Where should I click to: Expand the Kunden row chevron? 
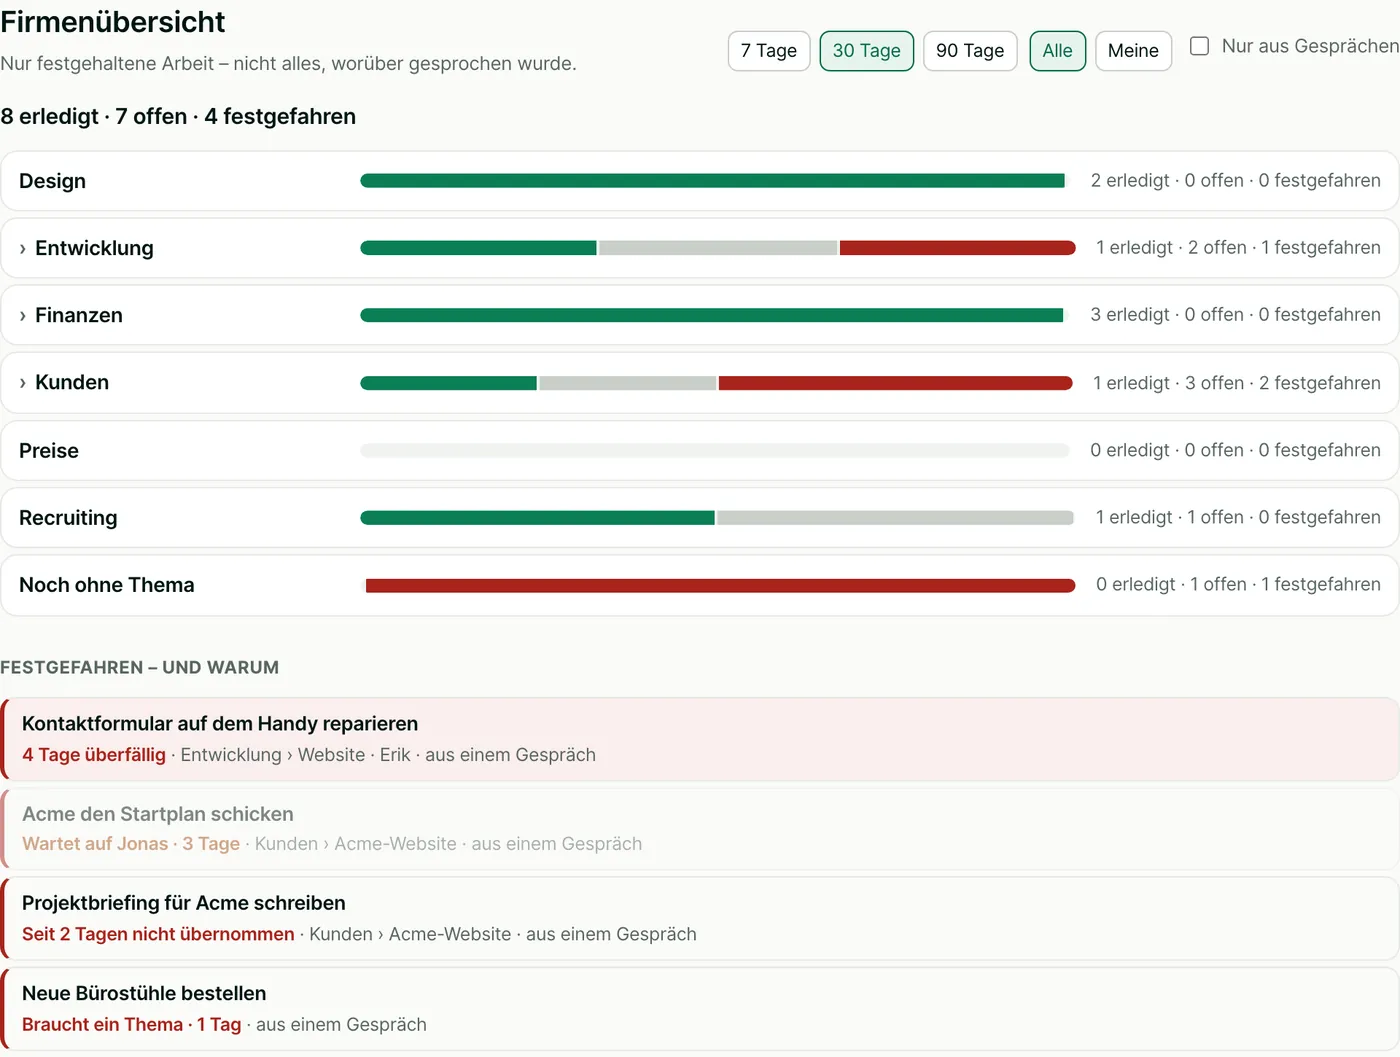[23, 383]
